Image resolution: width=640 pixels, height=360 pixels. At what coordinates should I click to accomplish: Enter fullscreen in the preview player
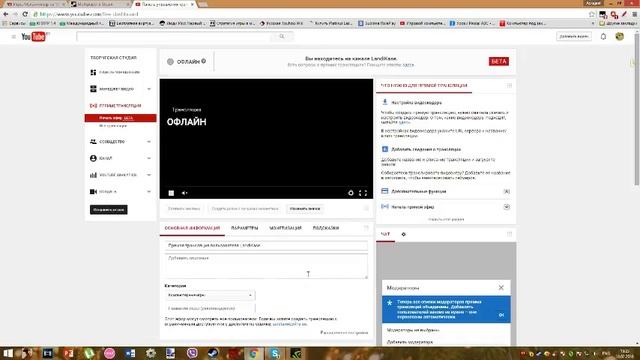tap(363, 193)
